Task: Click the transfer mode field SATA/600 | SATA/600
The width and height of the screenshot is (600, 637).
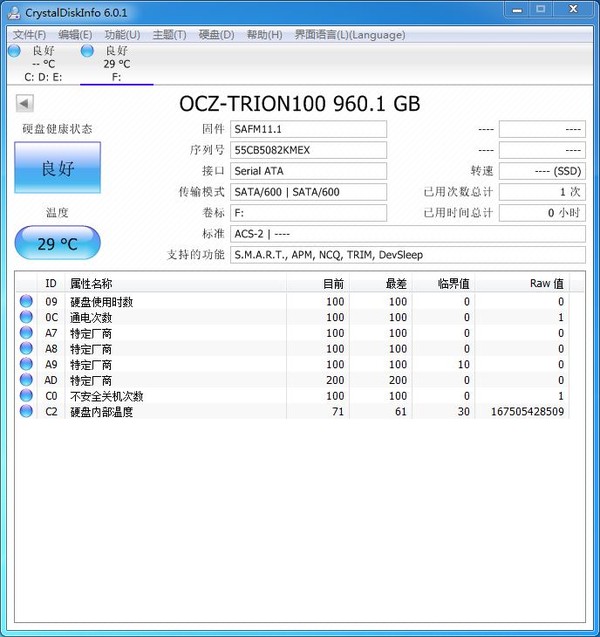Action: [308, 192]
